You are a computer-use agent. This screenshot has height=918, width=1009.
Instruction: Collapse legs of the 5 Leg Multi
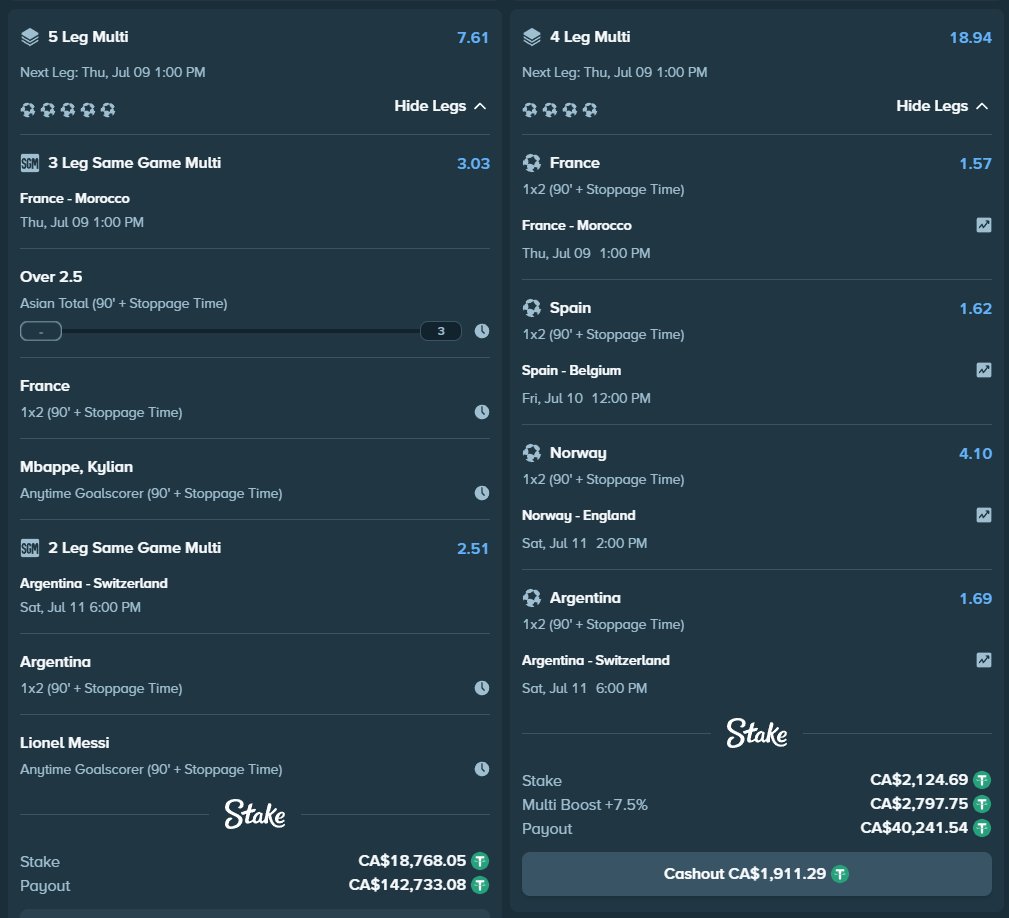[x=440, y=106]
